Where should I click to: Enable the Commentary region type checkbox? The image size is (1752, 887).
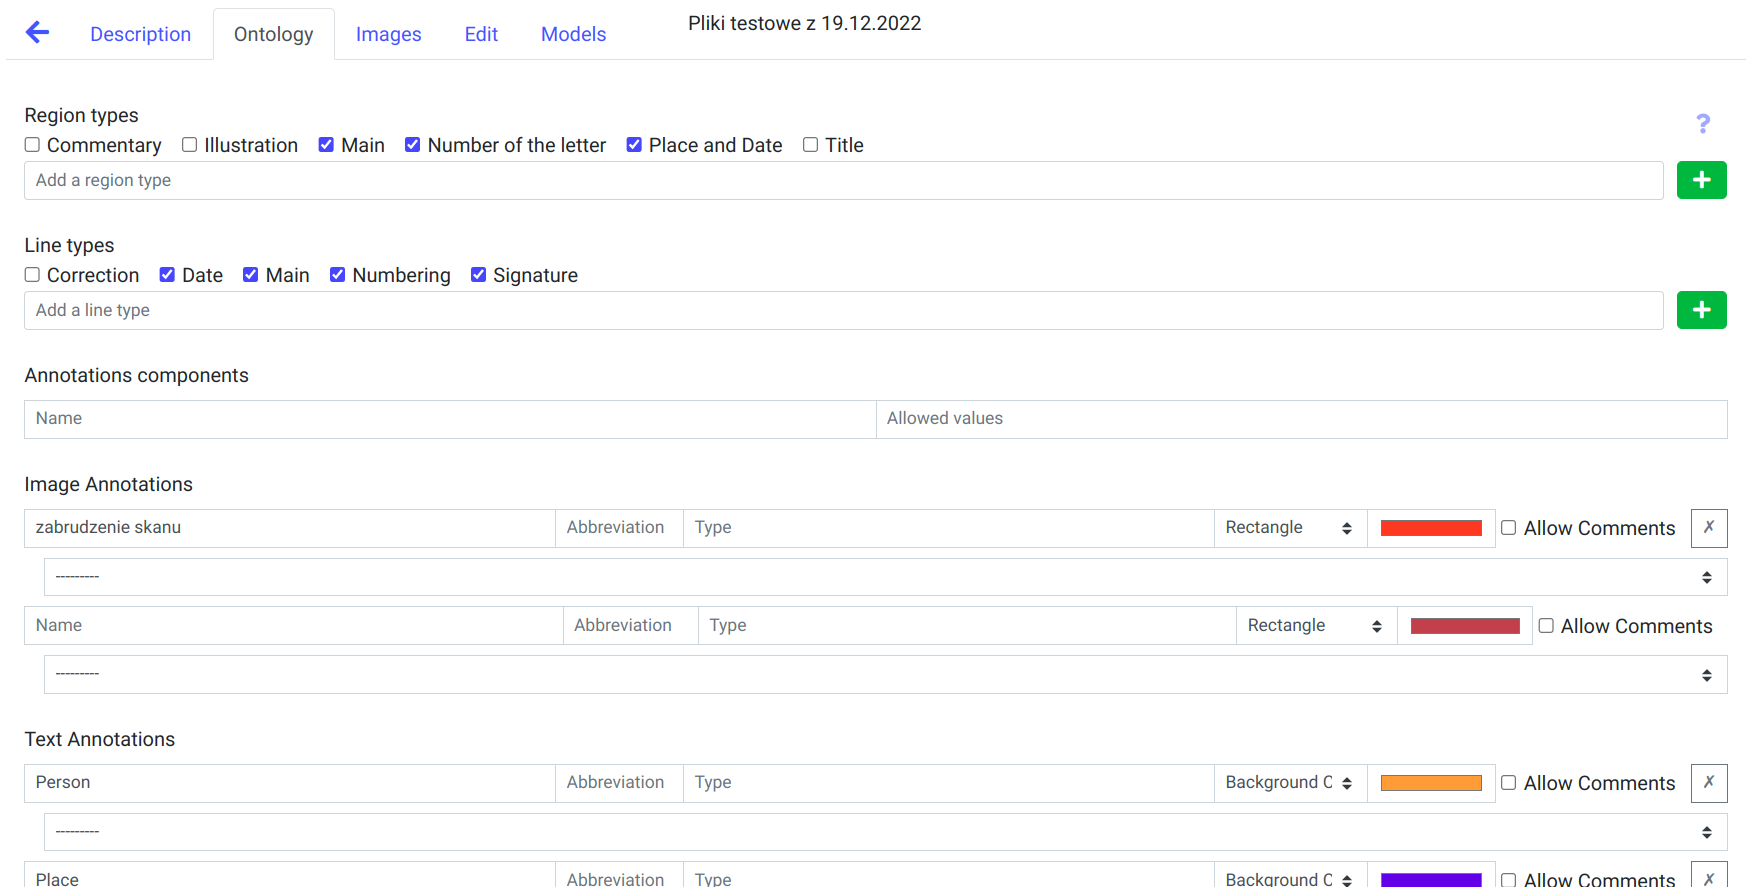[33, 145]
